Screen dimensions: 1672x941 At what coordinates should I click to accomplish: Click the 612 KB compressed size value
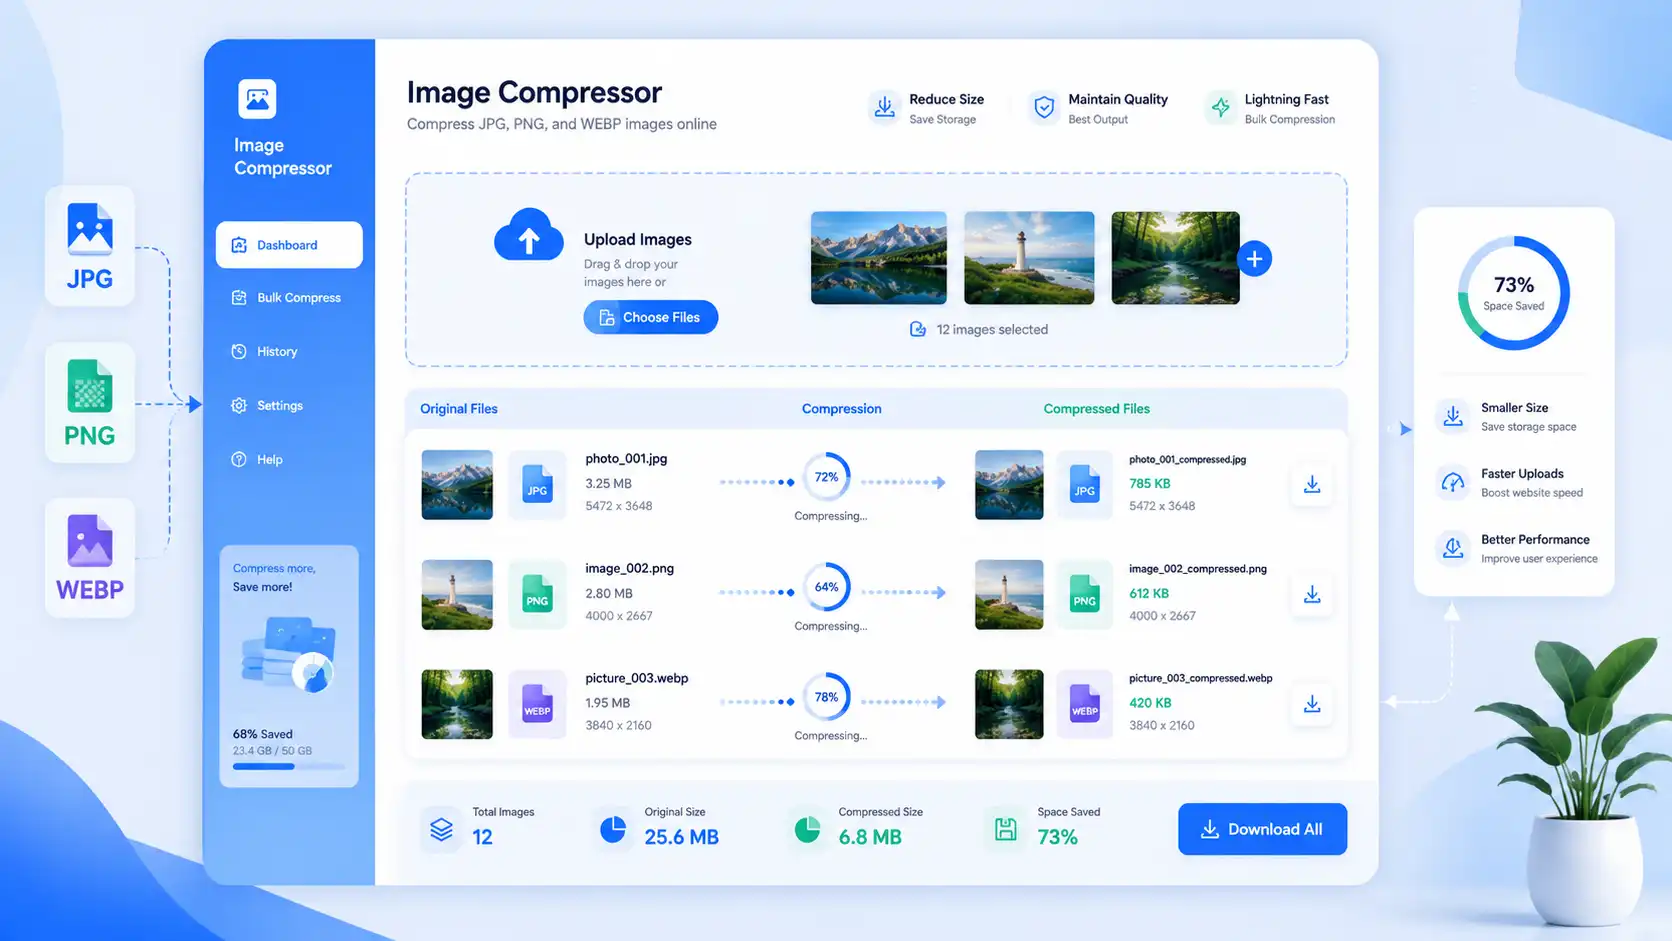point(1149,593)
